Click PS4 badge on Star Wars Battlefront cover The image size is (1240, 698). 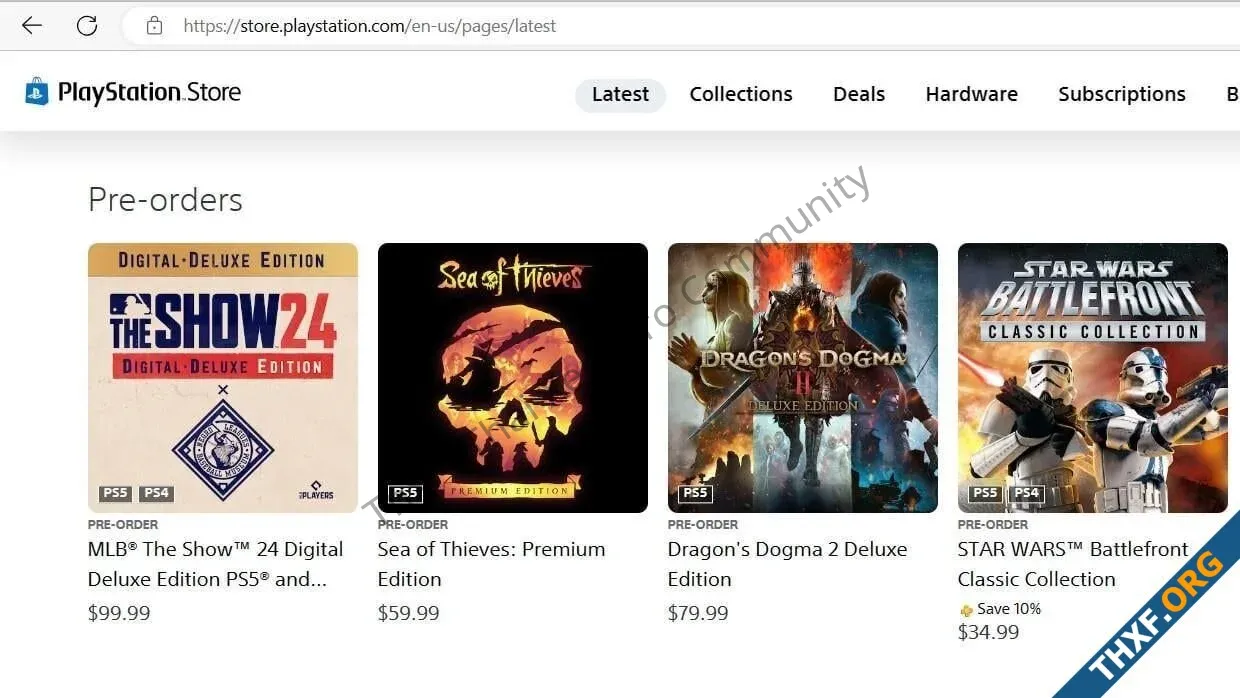click(1026, 493)
